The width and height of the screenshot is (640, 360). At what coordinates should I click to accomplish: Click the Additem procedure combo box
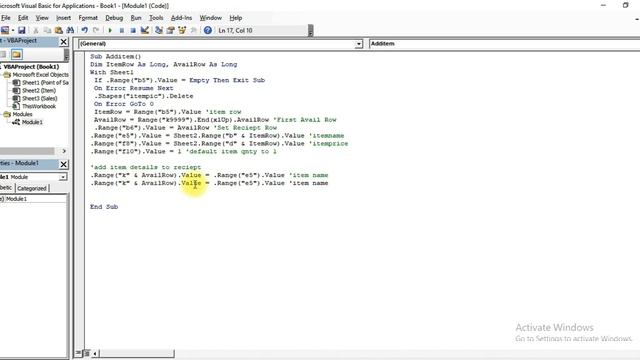pyautogui.click(x=504, y=44)
